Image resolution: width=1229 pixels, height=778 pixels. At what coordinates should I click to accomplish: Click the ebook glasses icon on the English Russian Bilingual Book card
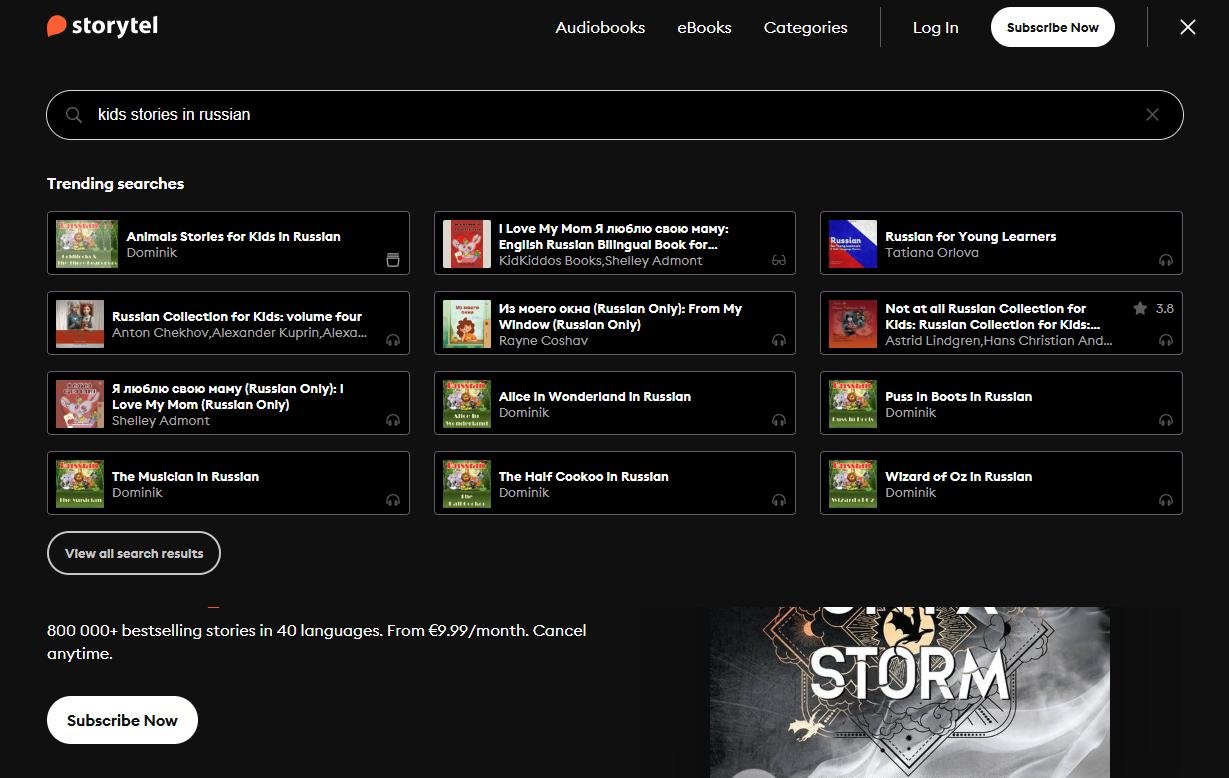pos(779,260)
